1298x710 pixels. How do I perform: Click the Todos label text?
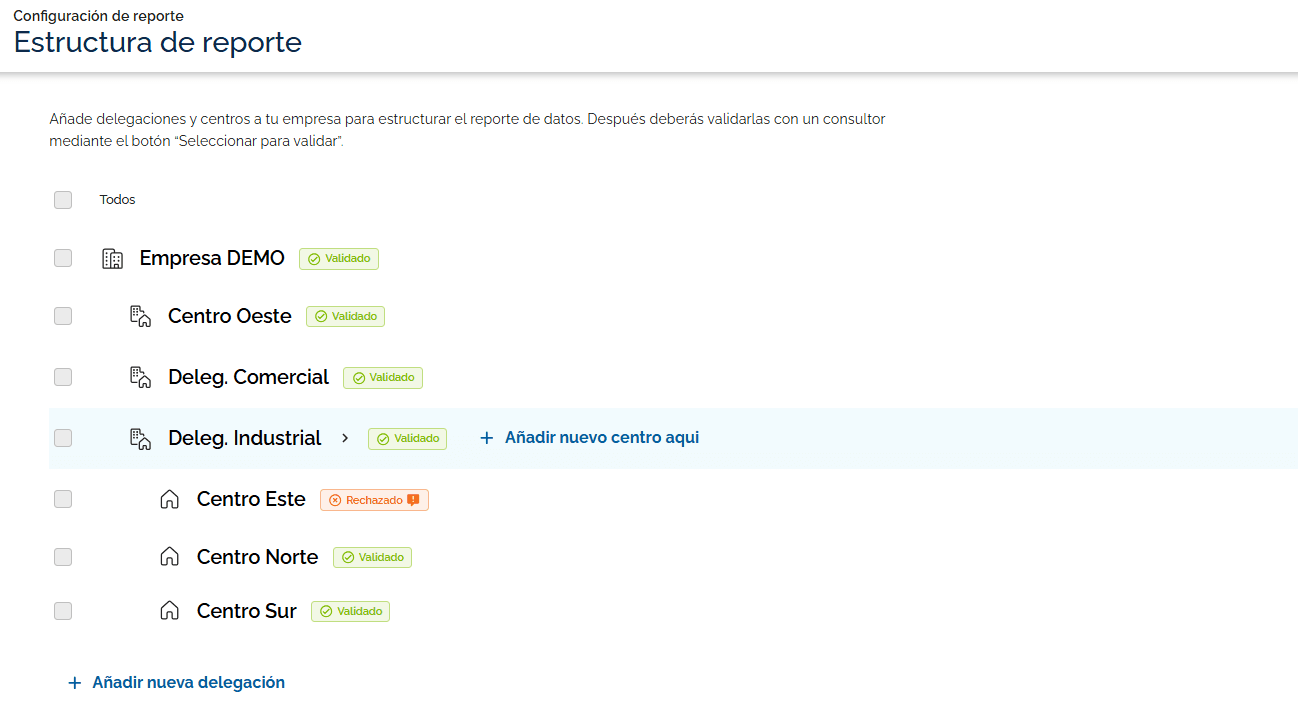pyautogui.click(x=118, y=200)
